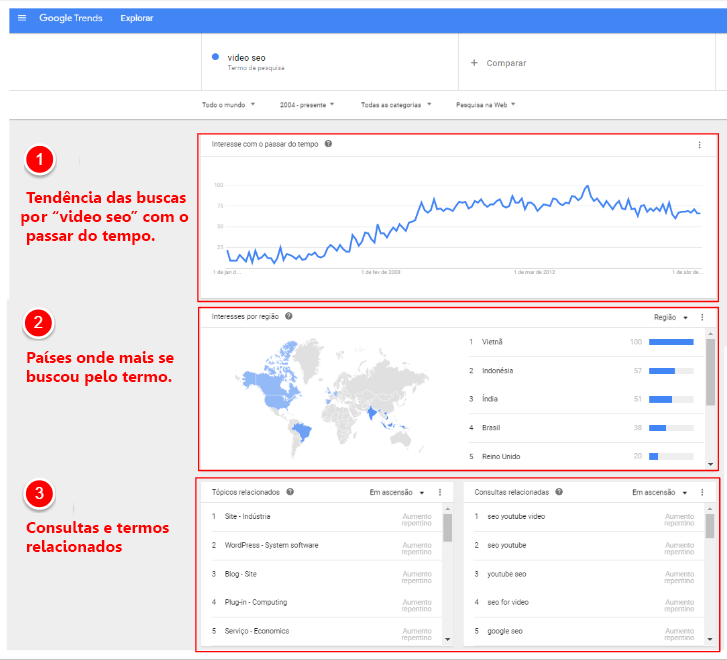Image resolution: width=727 pixels, height=660 pixels.
Task: Open more options for Tópicos relacionados
Action: [439, 492]
